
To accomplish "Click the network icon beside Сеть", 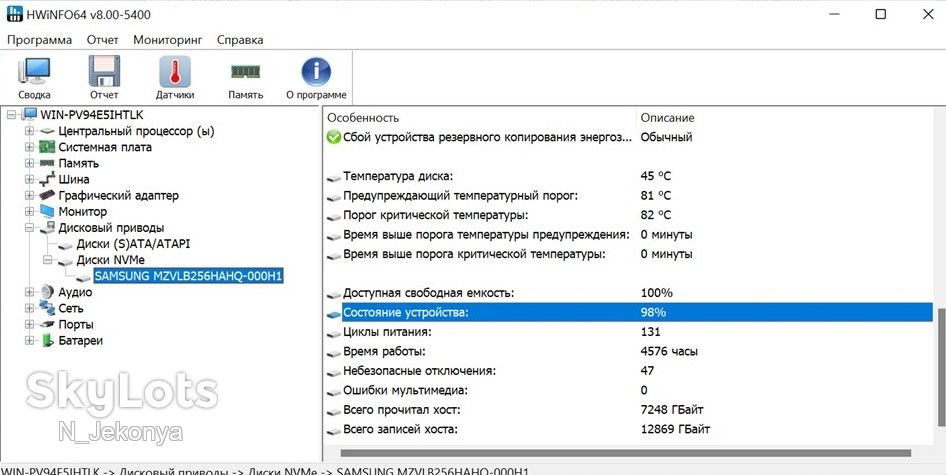I will (x=47, y=308).
